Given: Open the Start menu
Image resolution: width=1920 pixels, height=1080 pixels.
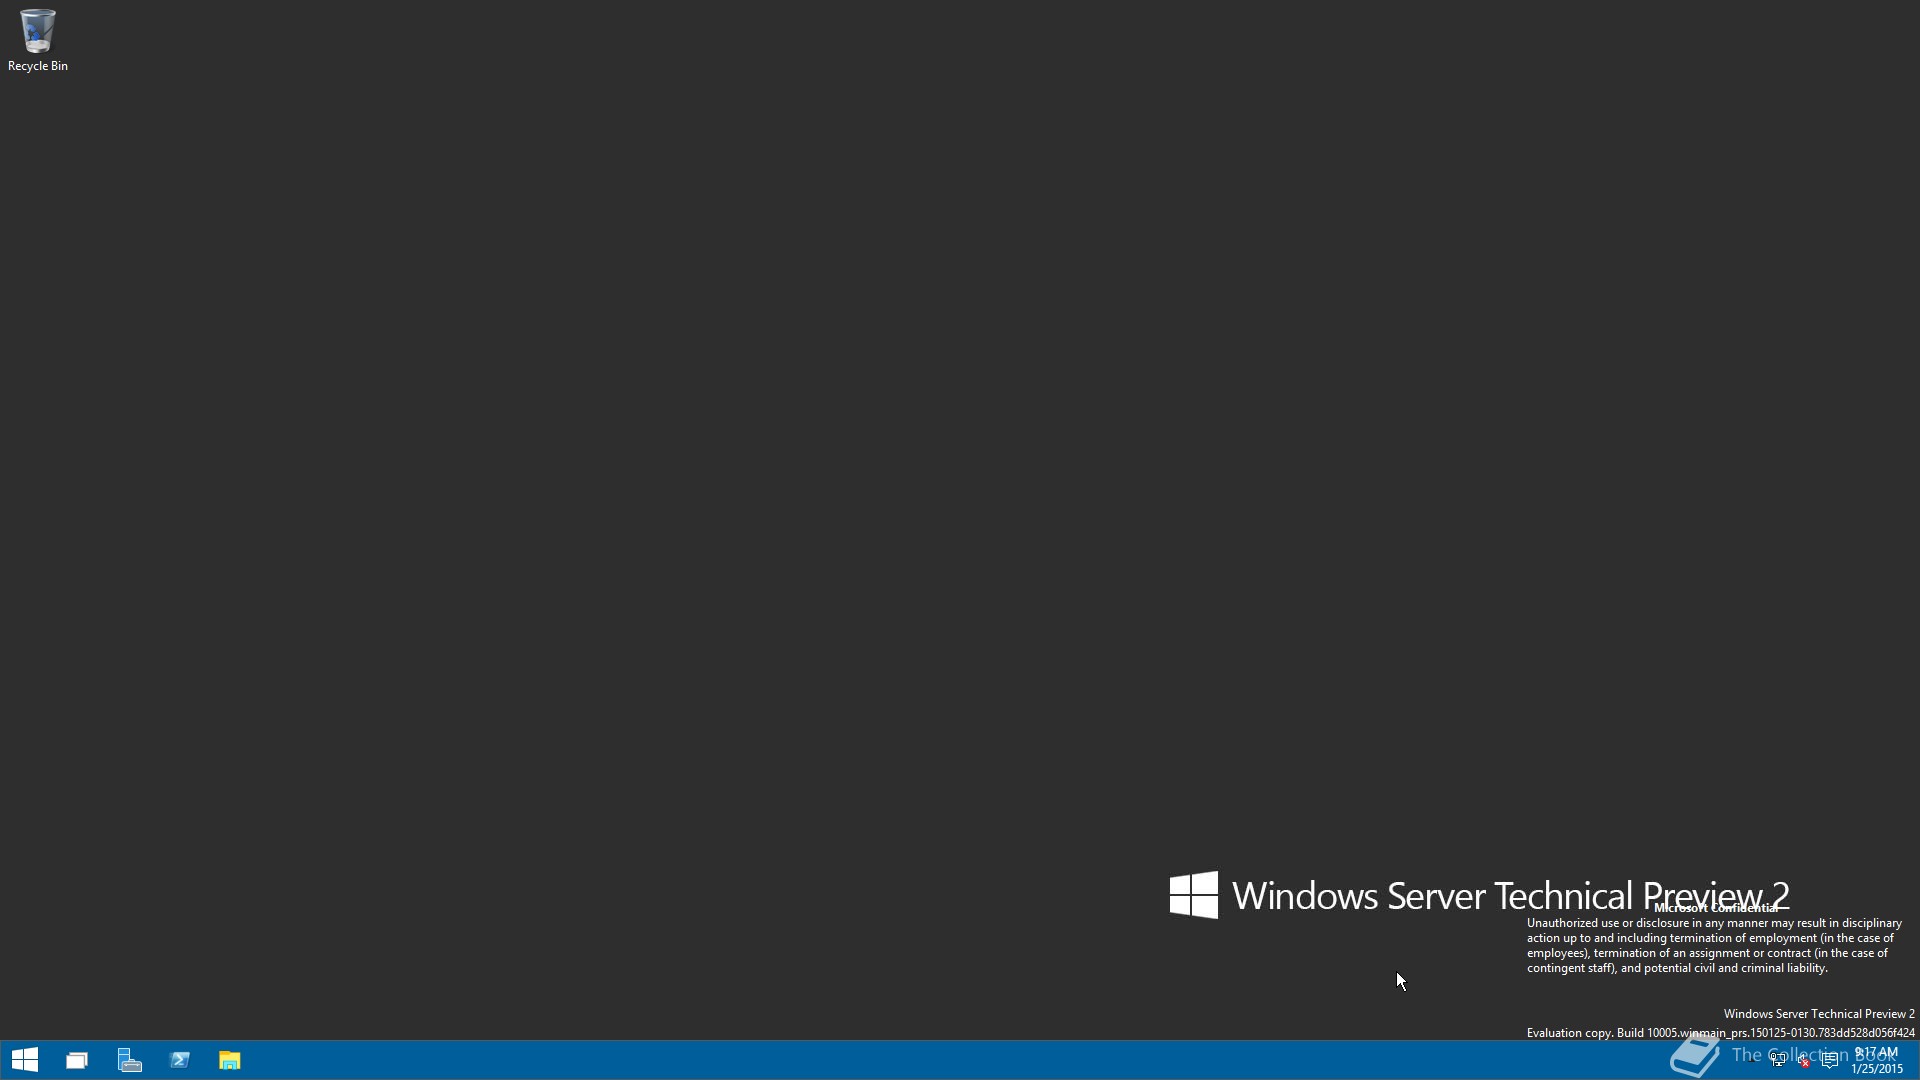Looking at the screenshot, I should 25,1060.
